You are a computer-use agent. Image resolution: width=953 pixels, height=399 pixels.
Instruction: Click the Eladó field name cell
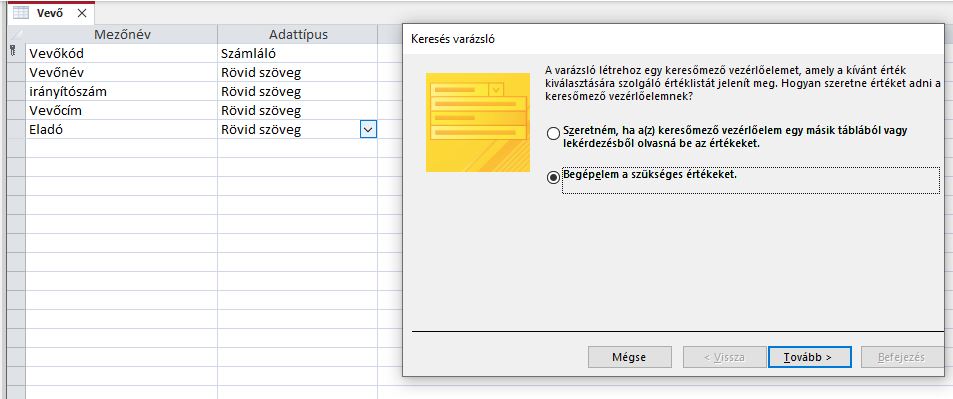(122, 130)
